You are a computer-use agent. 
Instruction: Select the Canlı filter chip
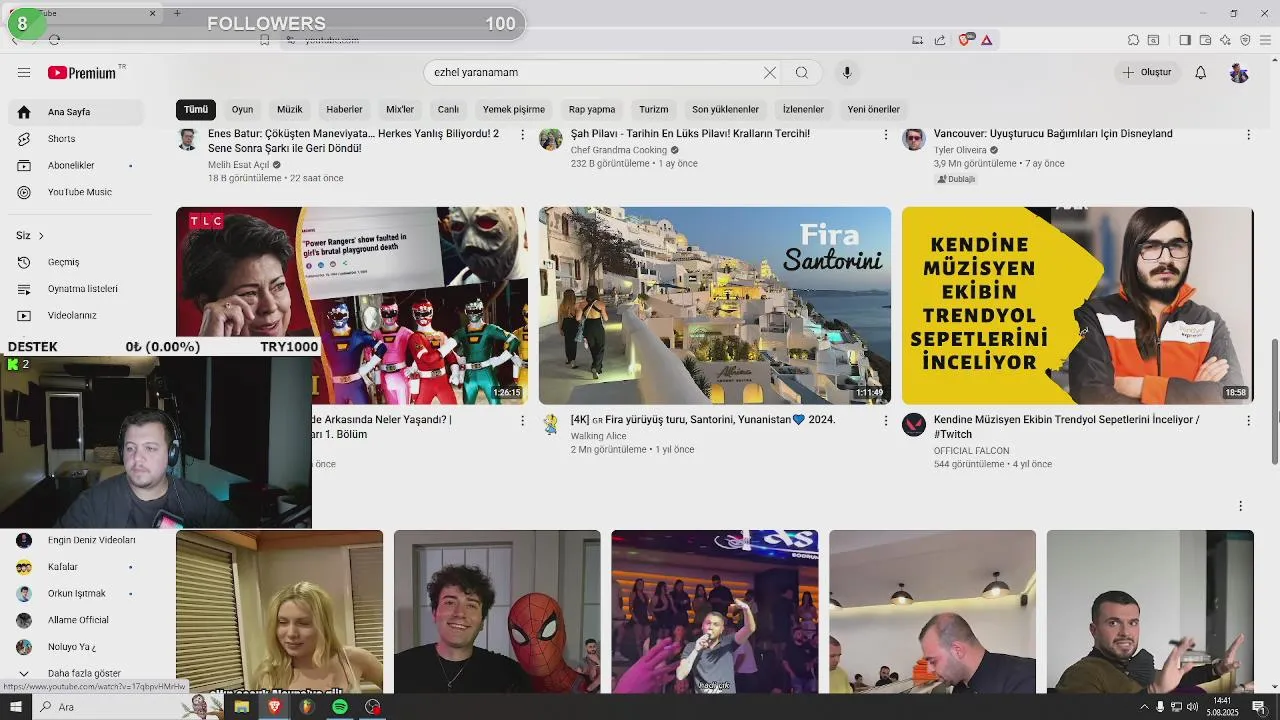pyautogui.click(x=448, y=109)
